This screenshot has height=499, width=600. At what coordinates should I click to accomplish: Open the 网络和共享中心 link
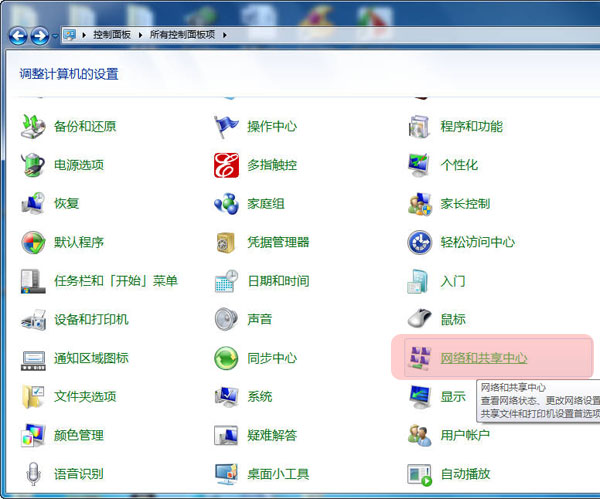[484, 358]
